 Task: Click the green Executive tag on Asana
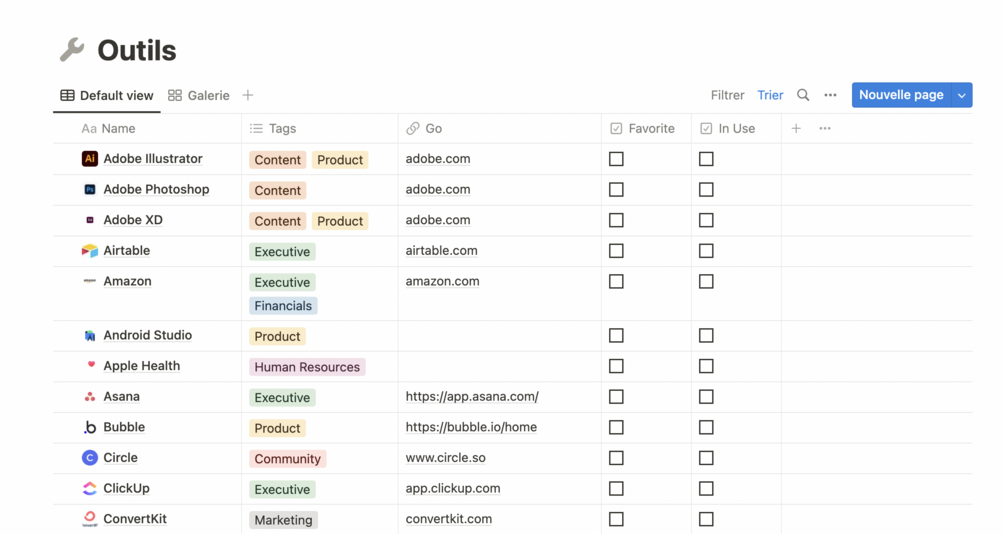[282, 398]
